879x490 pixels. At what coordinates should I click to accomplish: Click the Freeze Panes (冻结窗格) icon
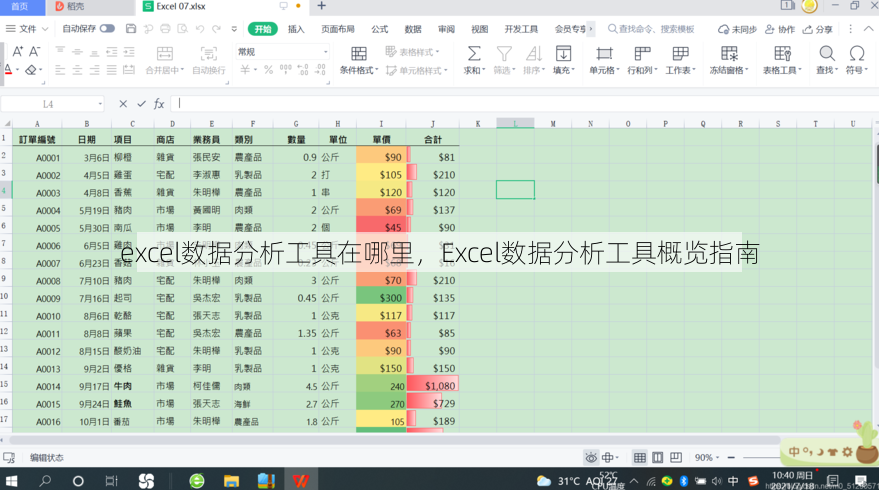coord(729,53)
